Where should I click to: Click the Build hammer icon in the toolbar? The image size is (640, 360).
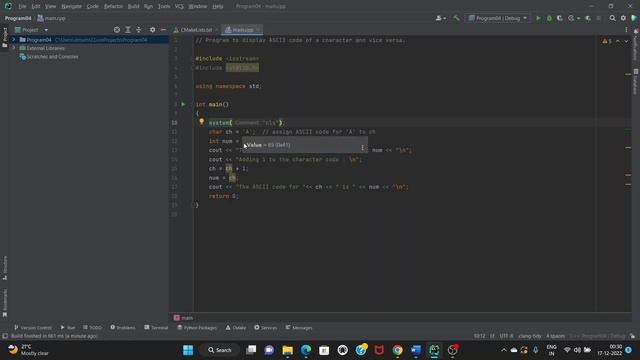point(456,18)
